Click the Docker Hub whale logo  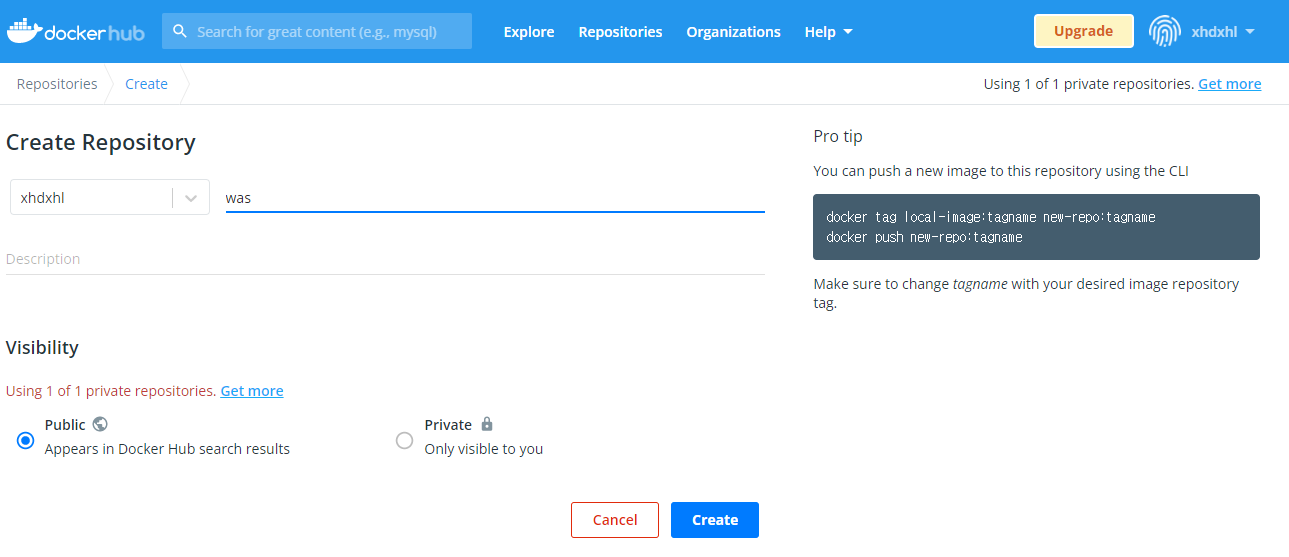coord(76,31)
